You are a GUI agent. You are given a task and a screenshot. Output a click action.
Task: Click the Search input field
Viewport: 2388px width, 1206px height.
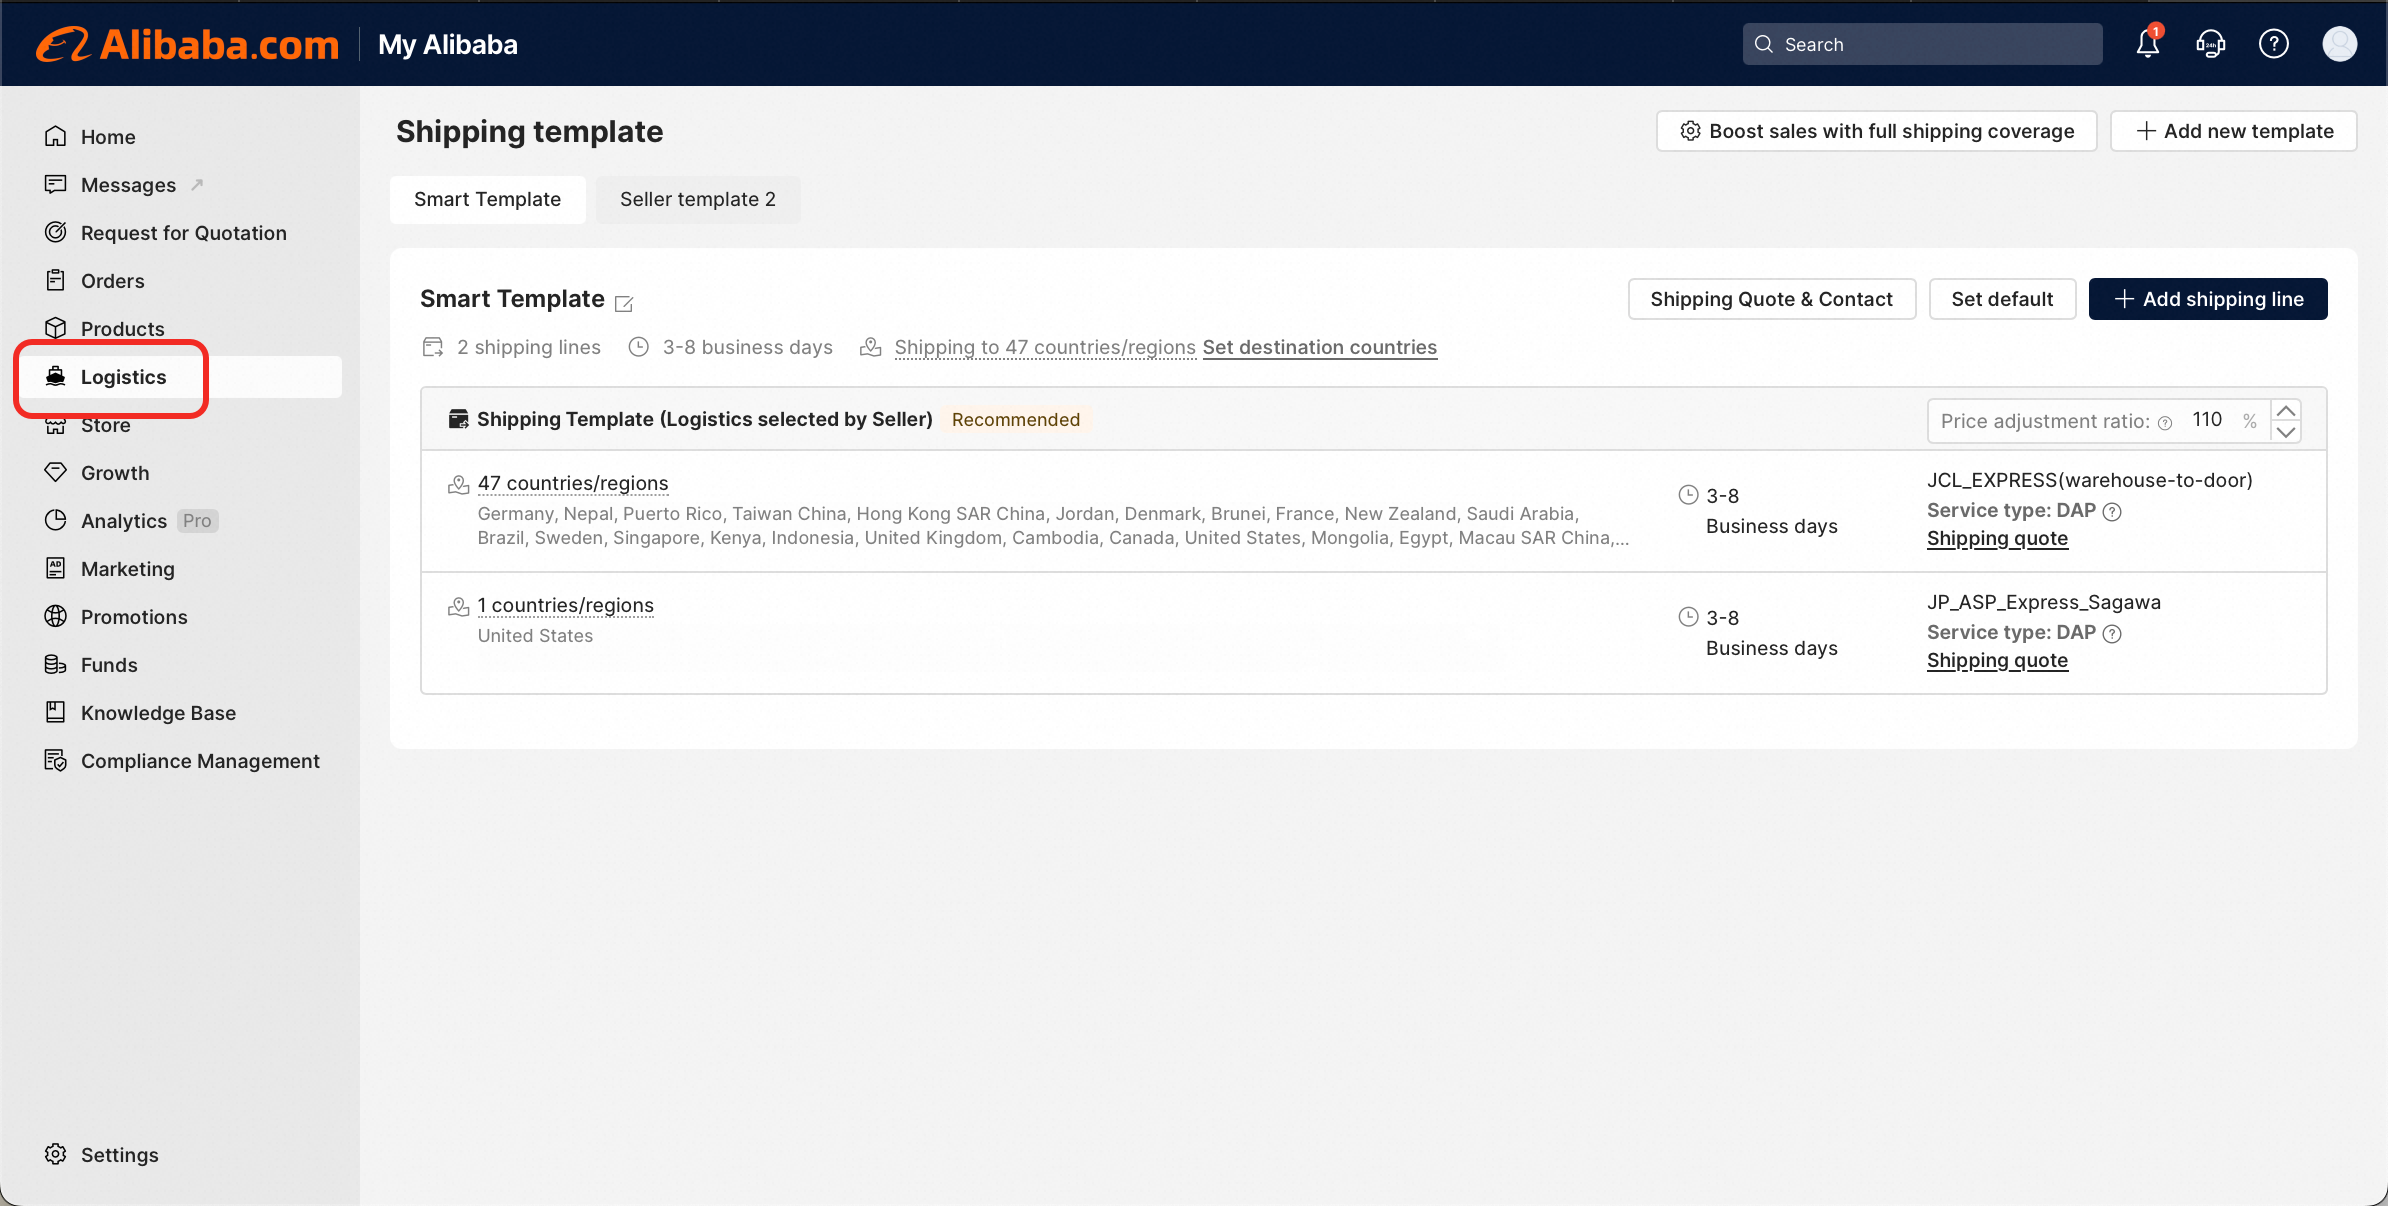(x=1922, y=44)
